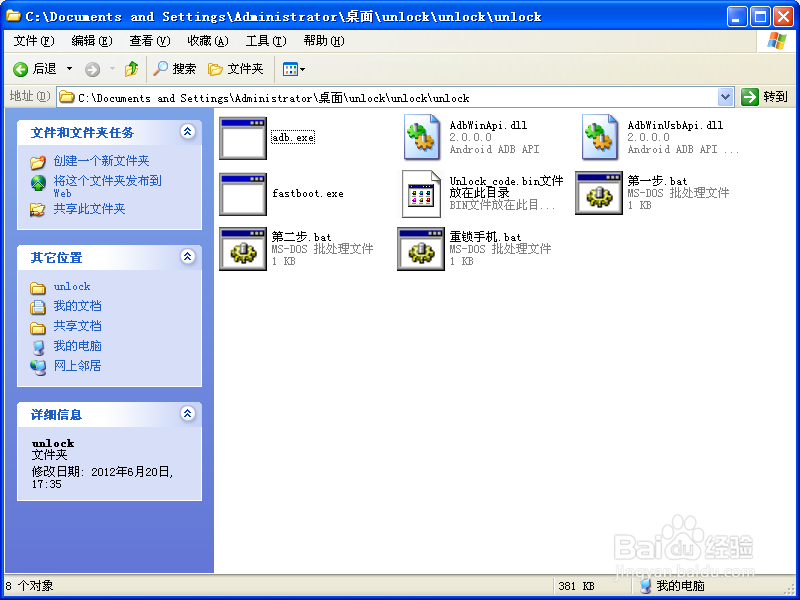Select the 重锁手机.bat batch file icon
This screenshot has height=600, width=800.
421,249
